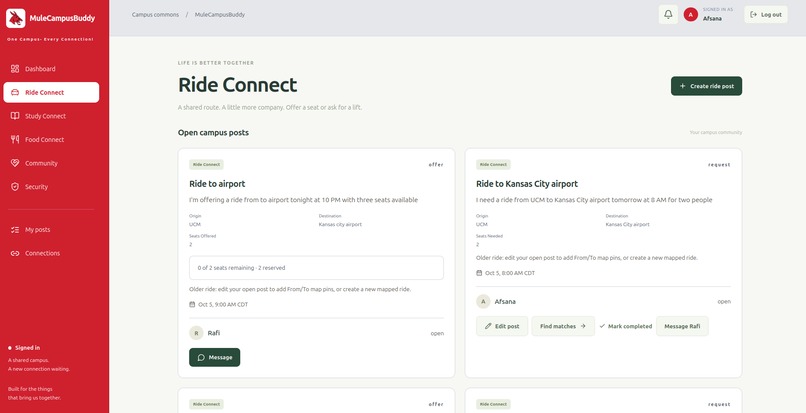Log out using the Log out button
This screenshot has width=806, height=413.
(766, 14)
